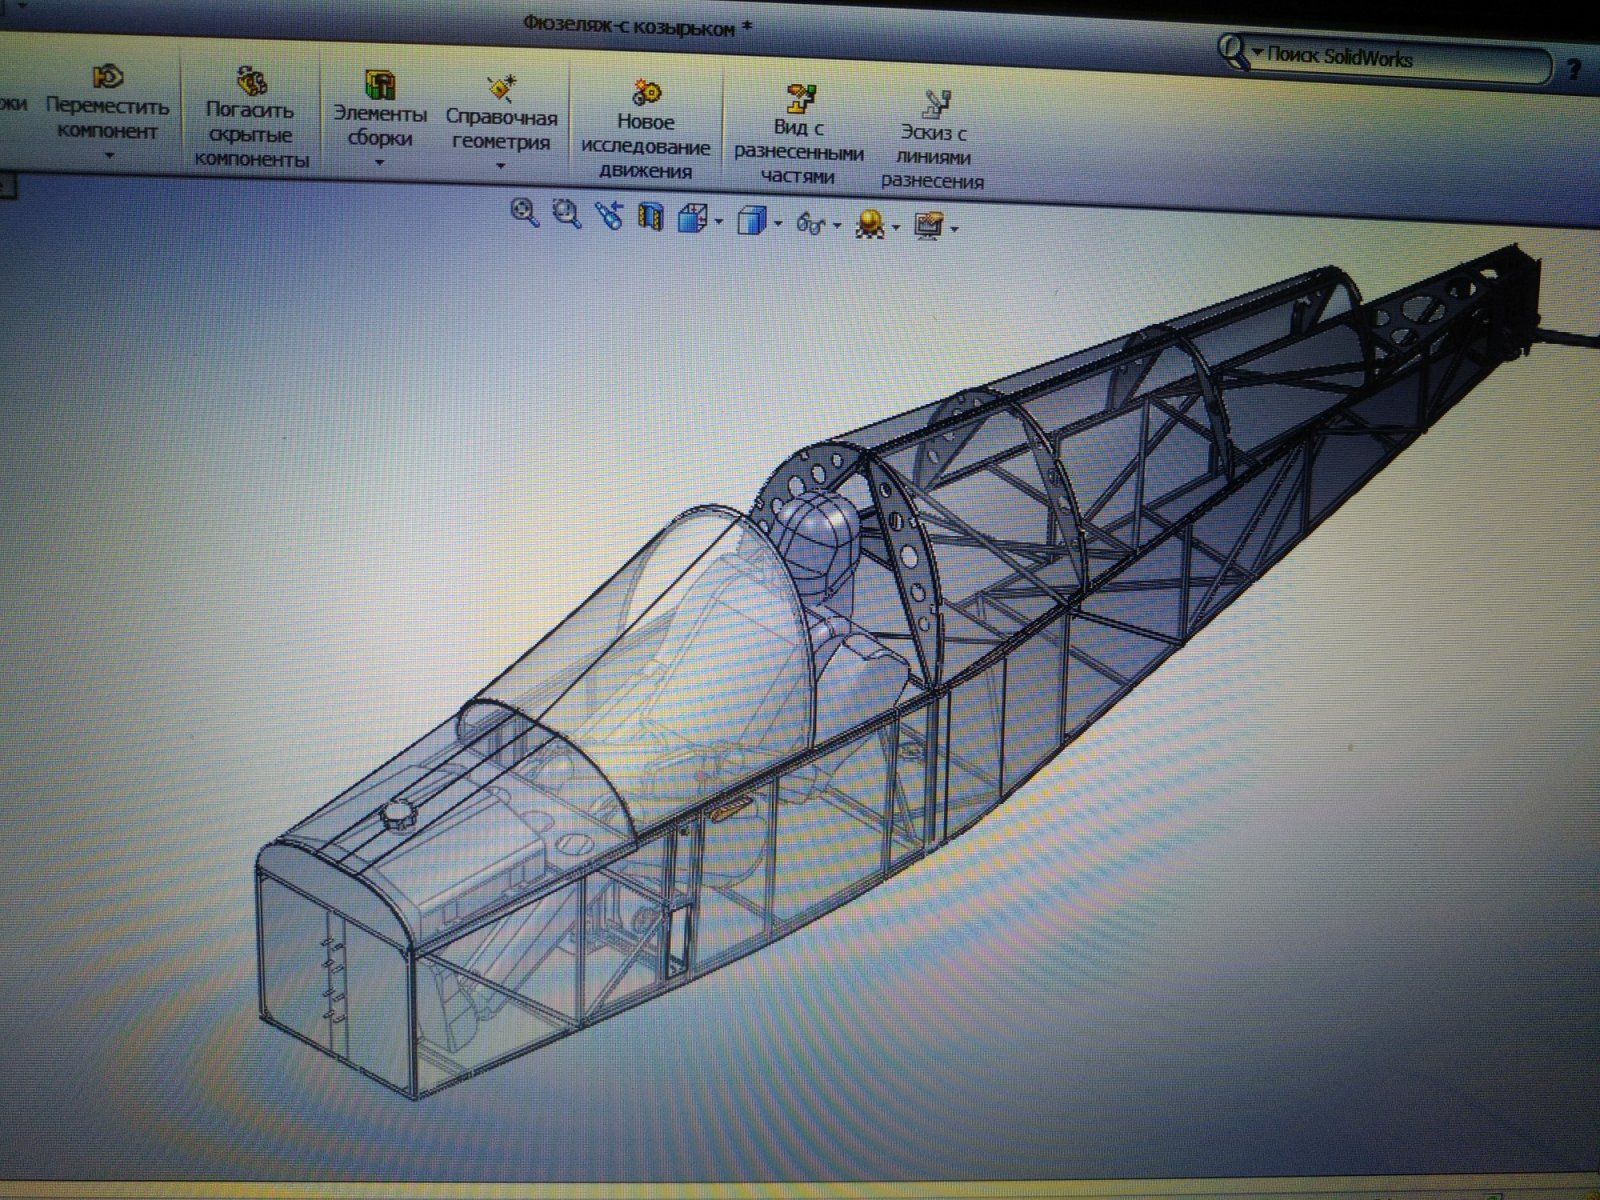Select the Zoom to Area icon
The width and height of the screenshot is (1600, 1200).
567,214
